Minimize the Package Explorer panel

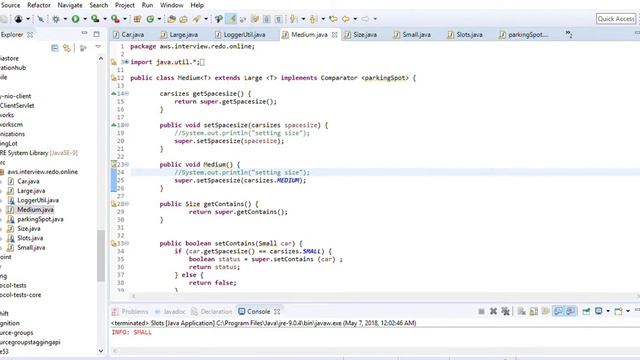[84, 33]
